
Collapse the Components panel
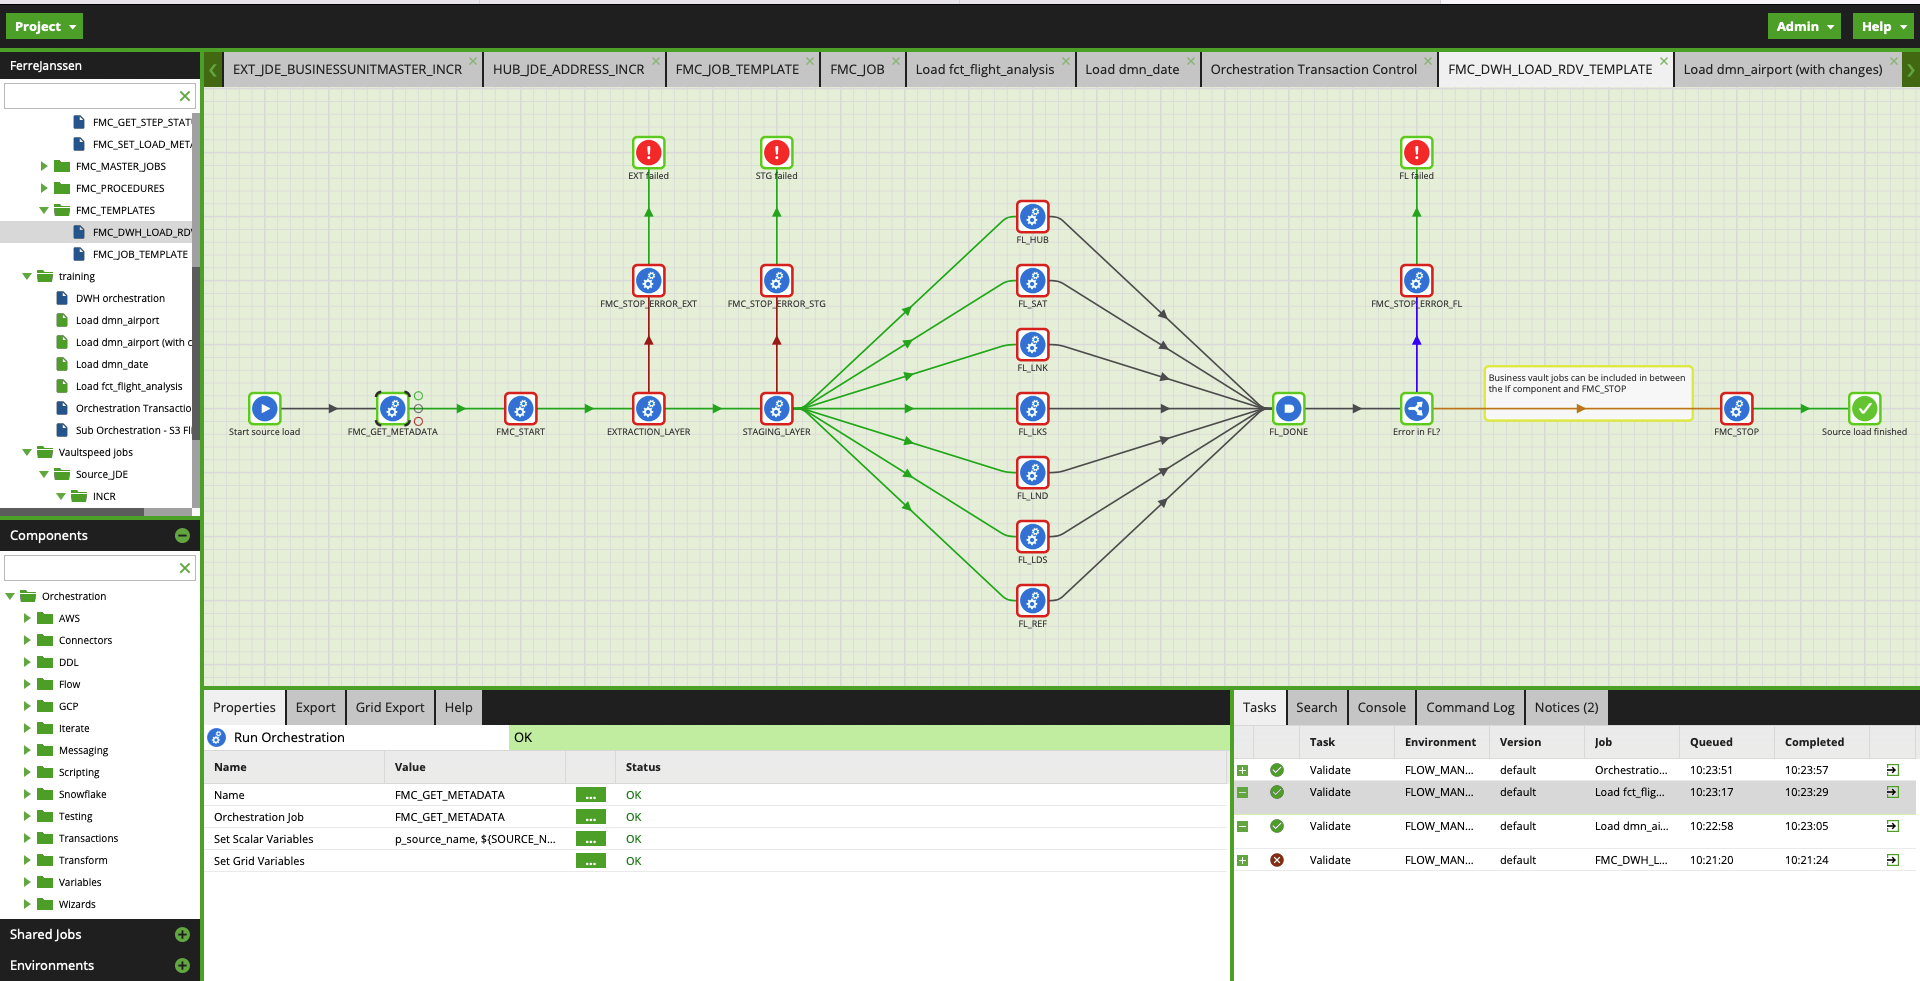[182, 536]
